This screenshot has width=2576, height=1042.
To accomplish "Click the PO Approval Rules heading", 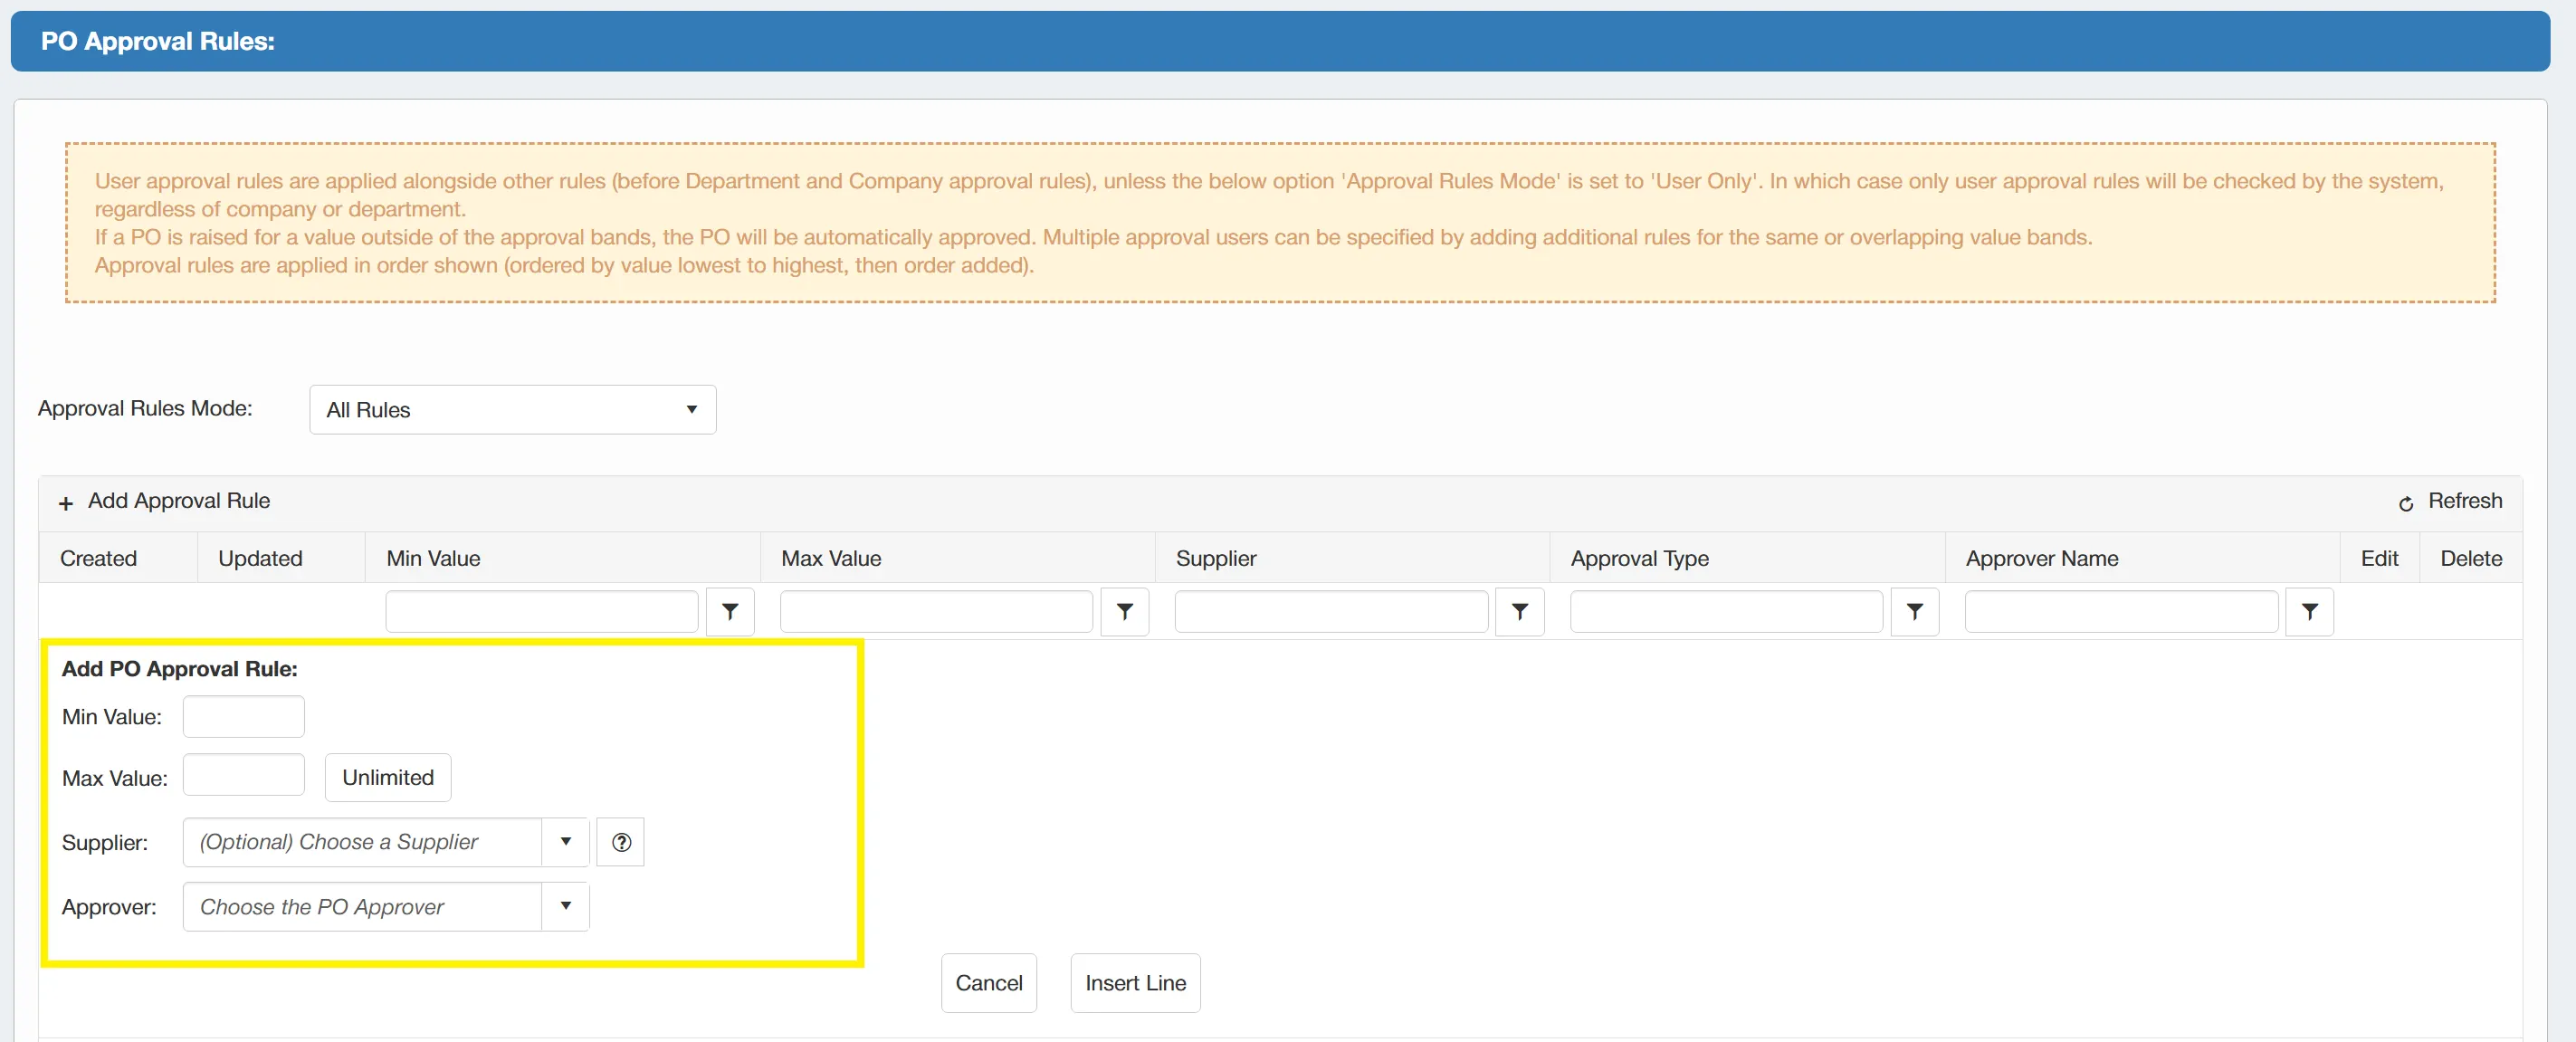I will click(157, 41).
